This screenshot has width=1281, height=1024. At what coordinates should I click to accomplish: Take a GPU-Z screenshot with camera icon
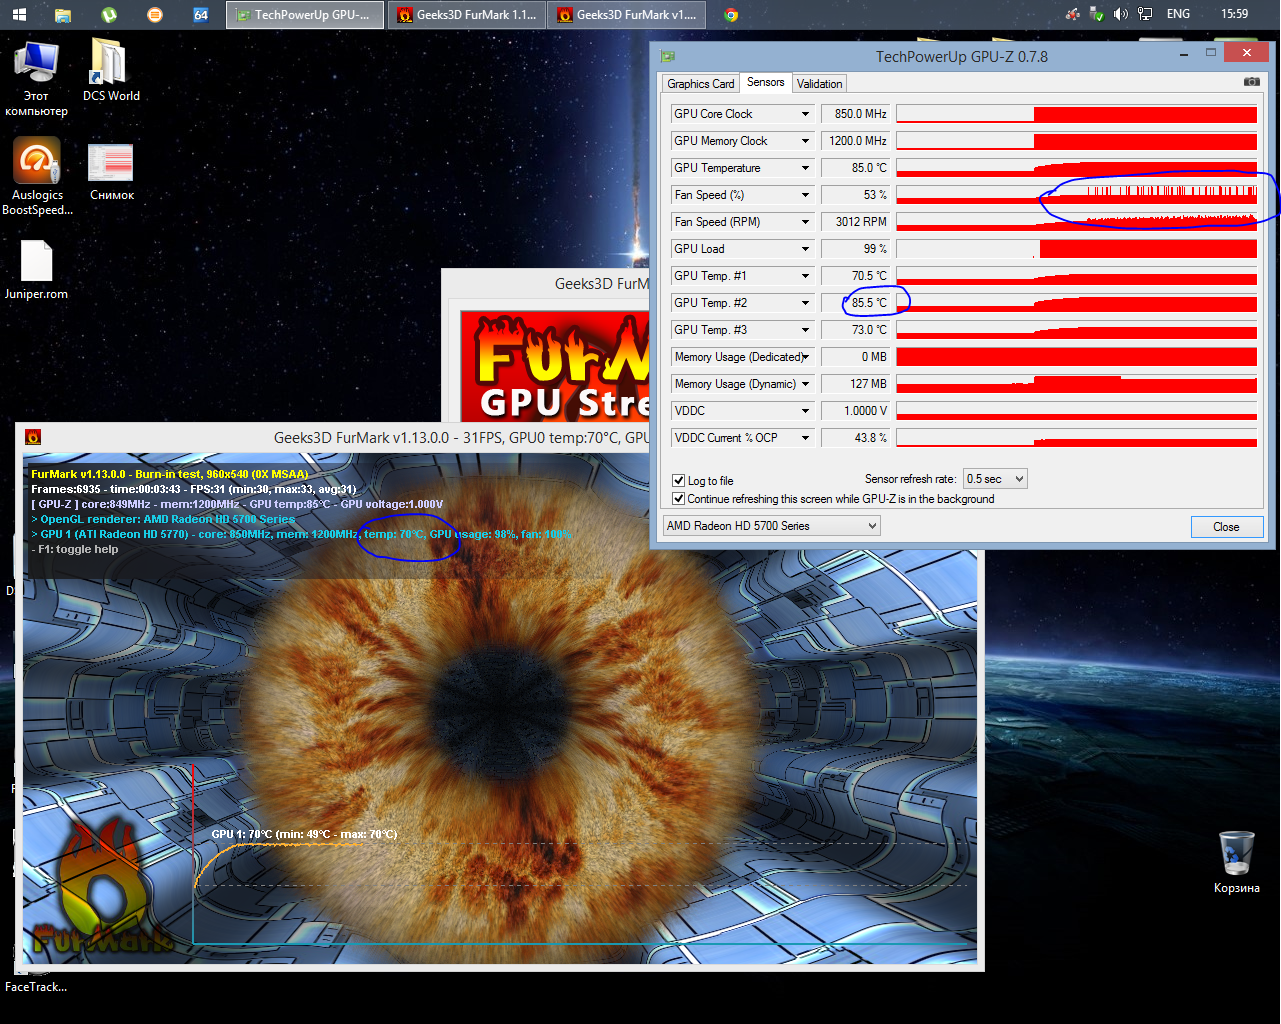point(1251,82)
